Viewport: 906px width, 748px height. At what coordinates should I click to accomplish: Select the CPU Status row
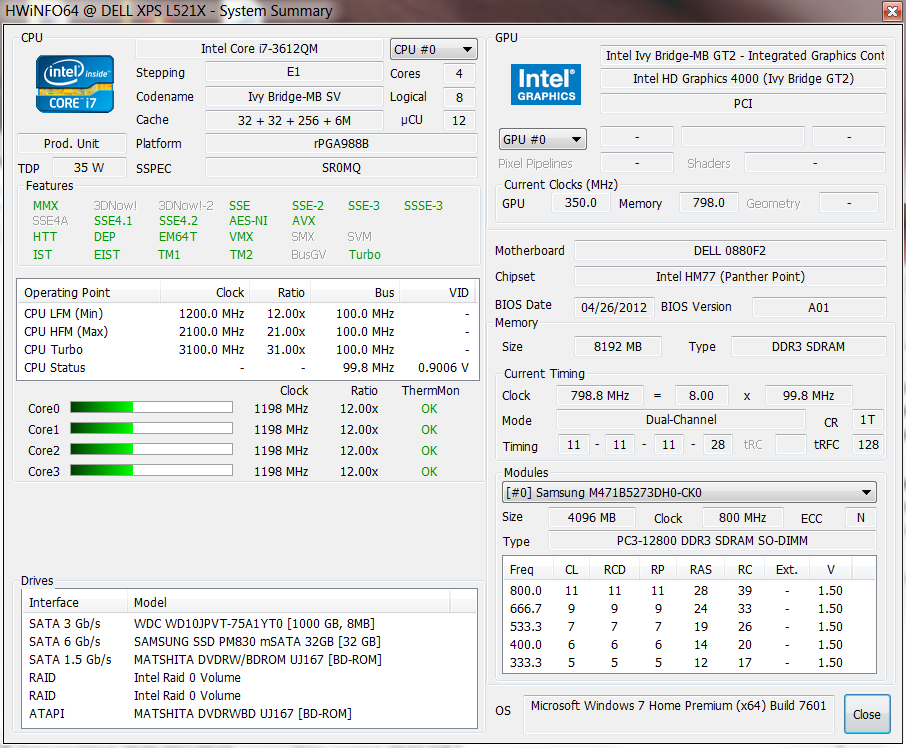tap(247, 367)
